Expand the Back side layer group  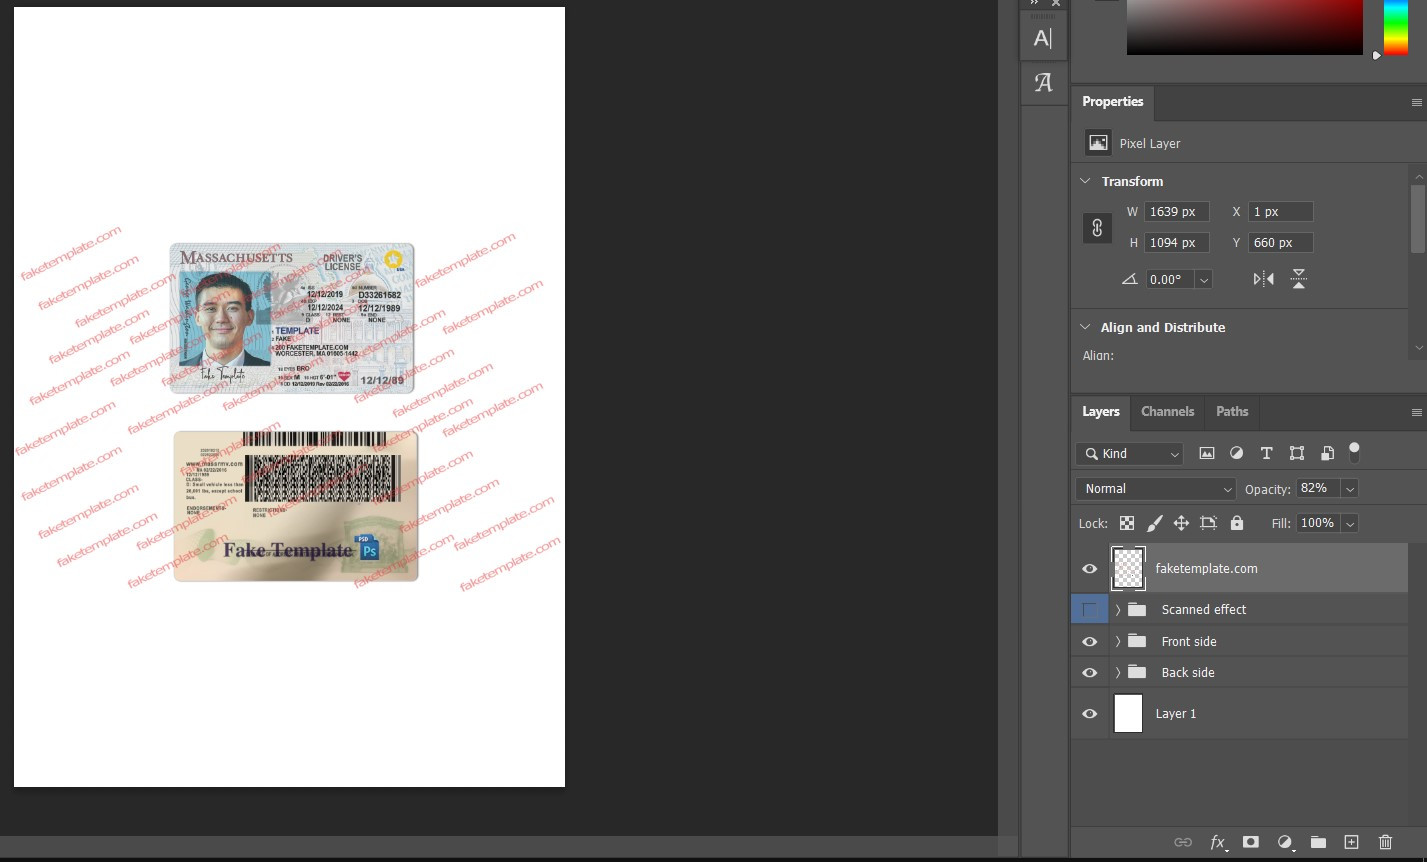(1118, 673)
